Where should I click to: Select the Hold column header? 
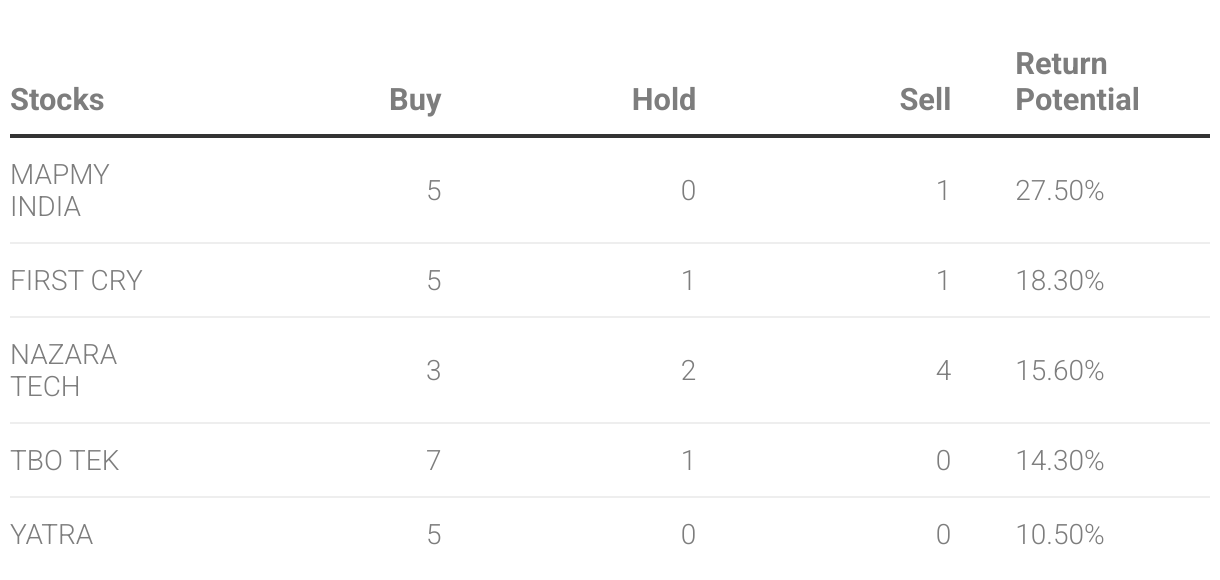[663, 100]
